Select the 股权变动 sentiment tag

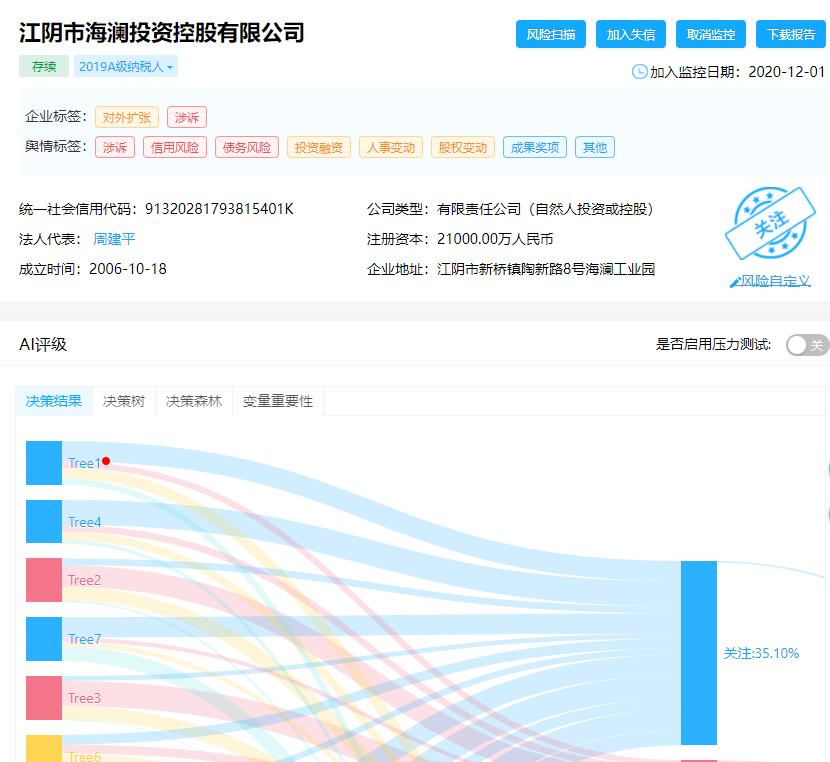462,147
